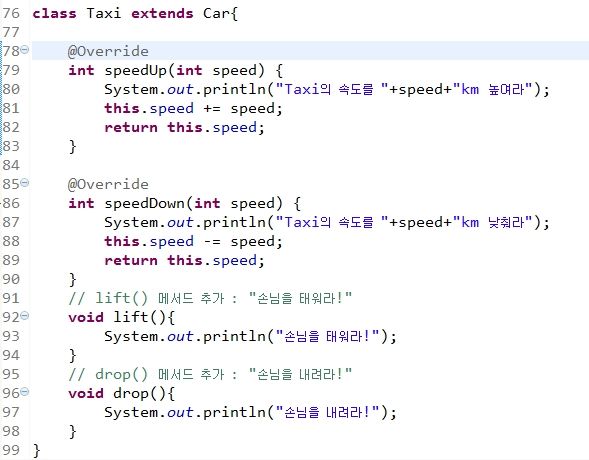Click the superclass name Car
The width and height of the screenshot is (589, 460).
(217, 14)
